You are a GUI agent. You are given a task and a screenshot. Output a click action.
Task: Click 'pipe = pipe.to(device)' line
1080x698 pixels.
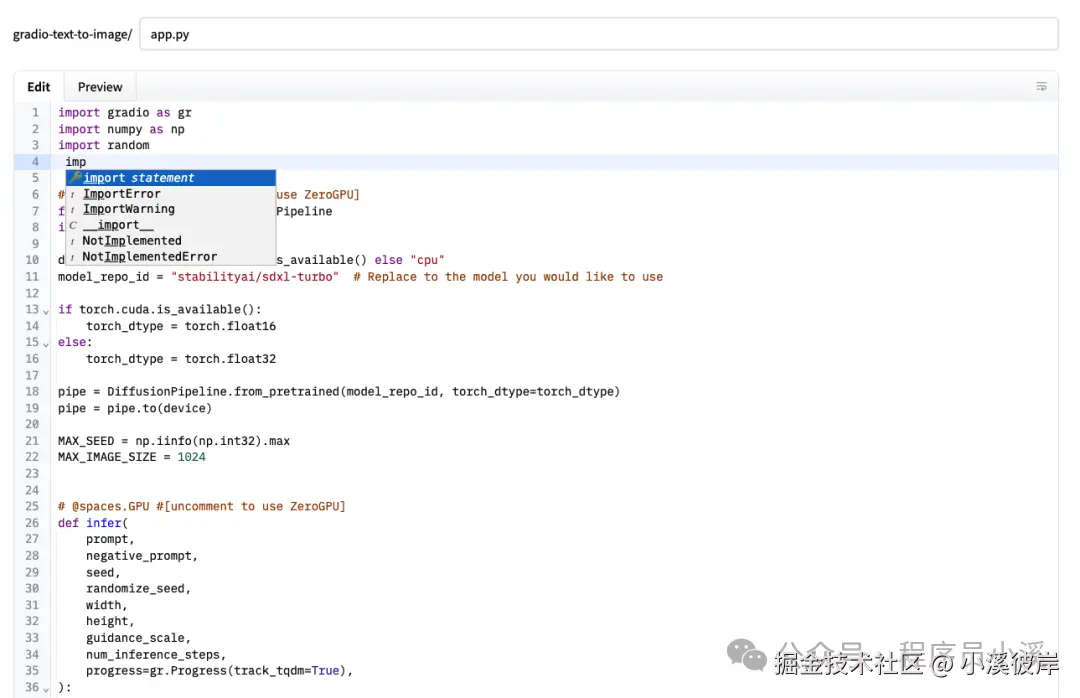pos(135,408)
